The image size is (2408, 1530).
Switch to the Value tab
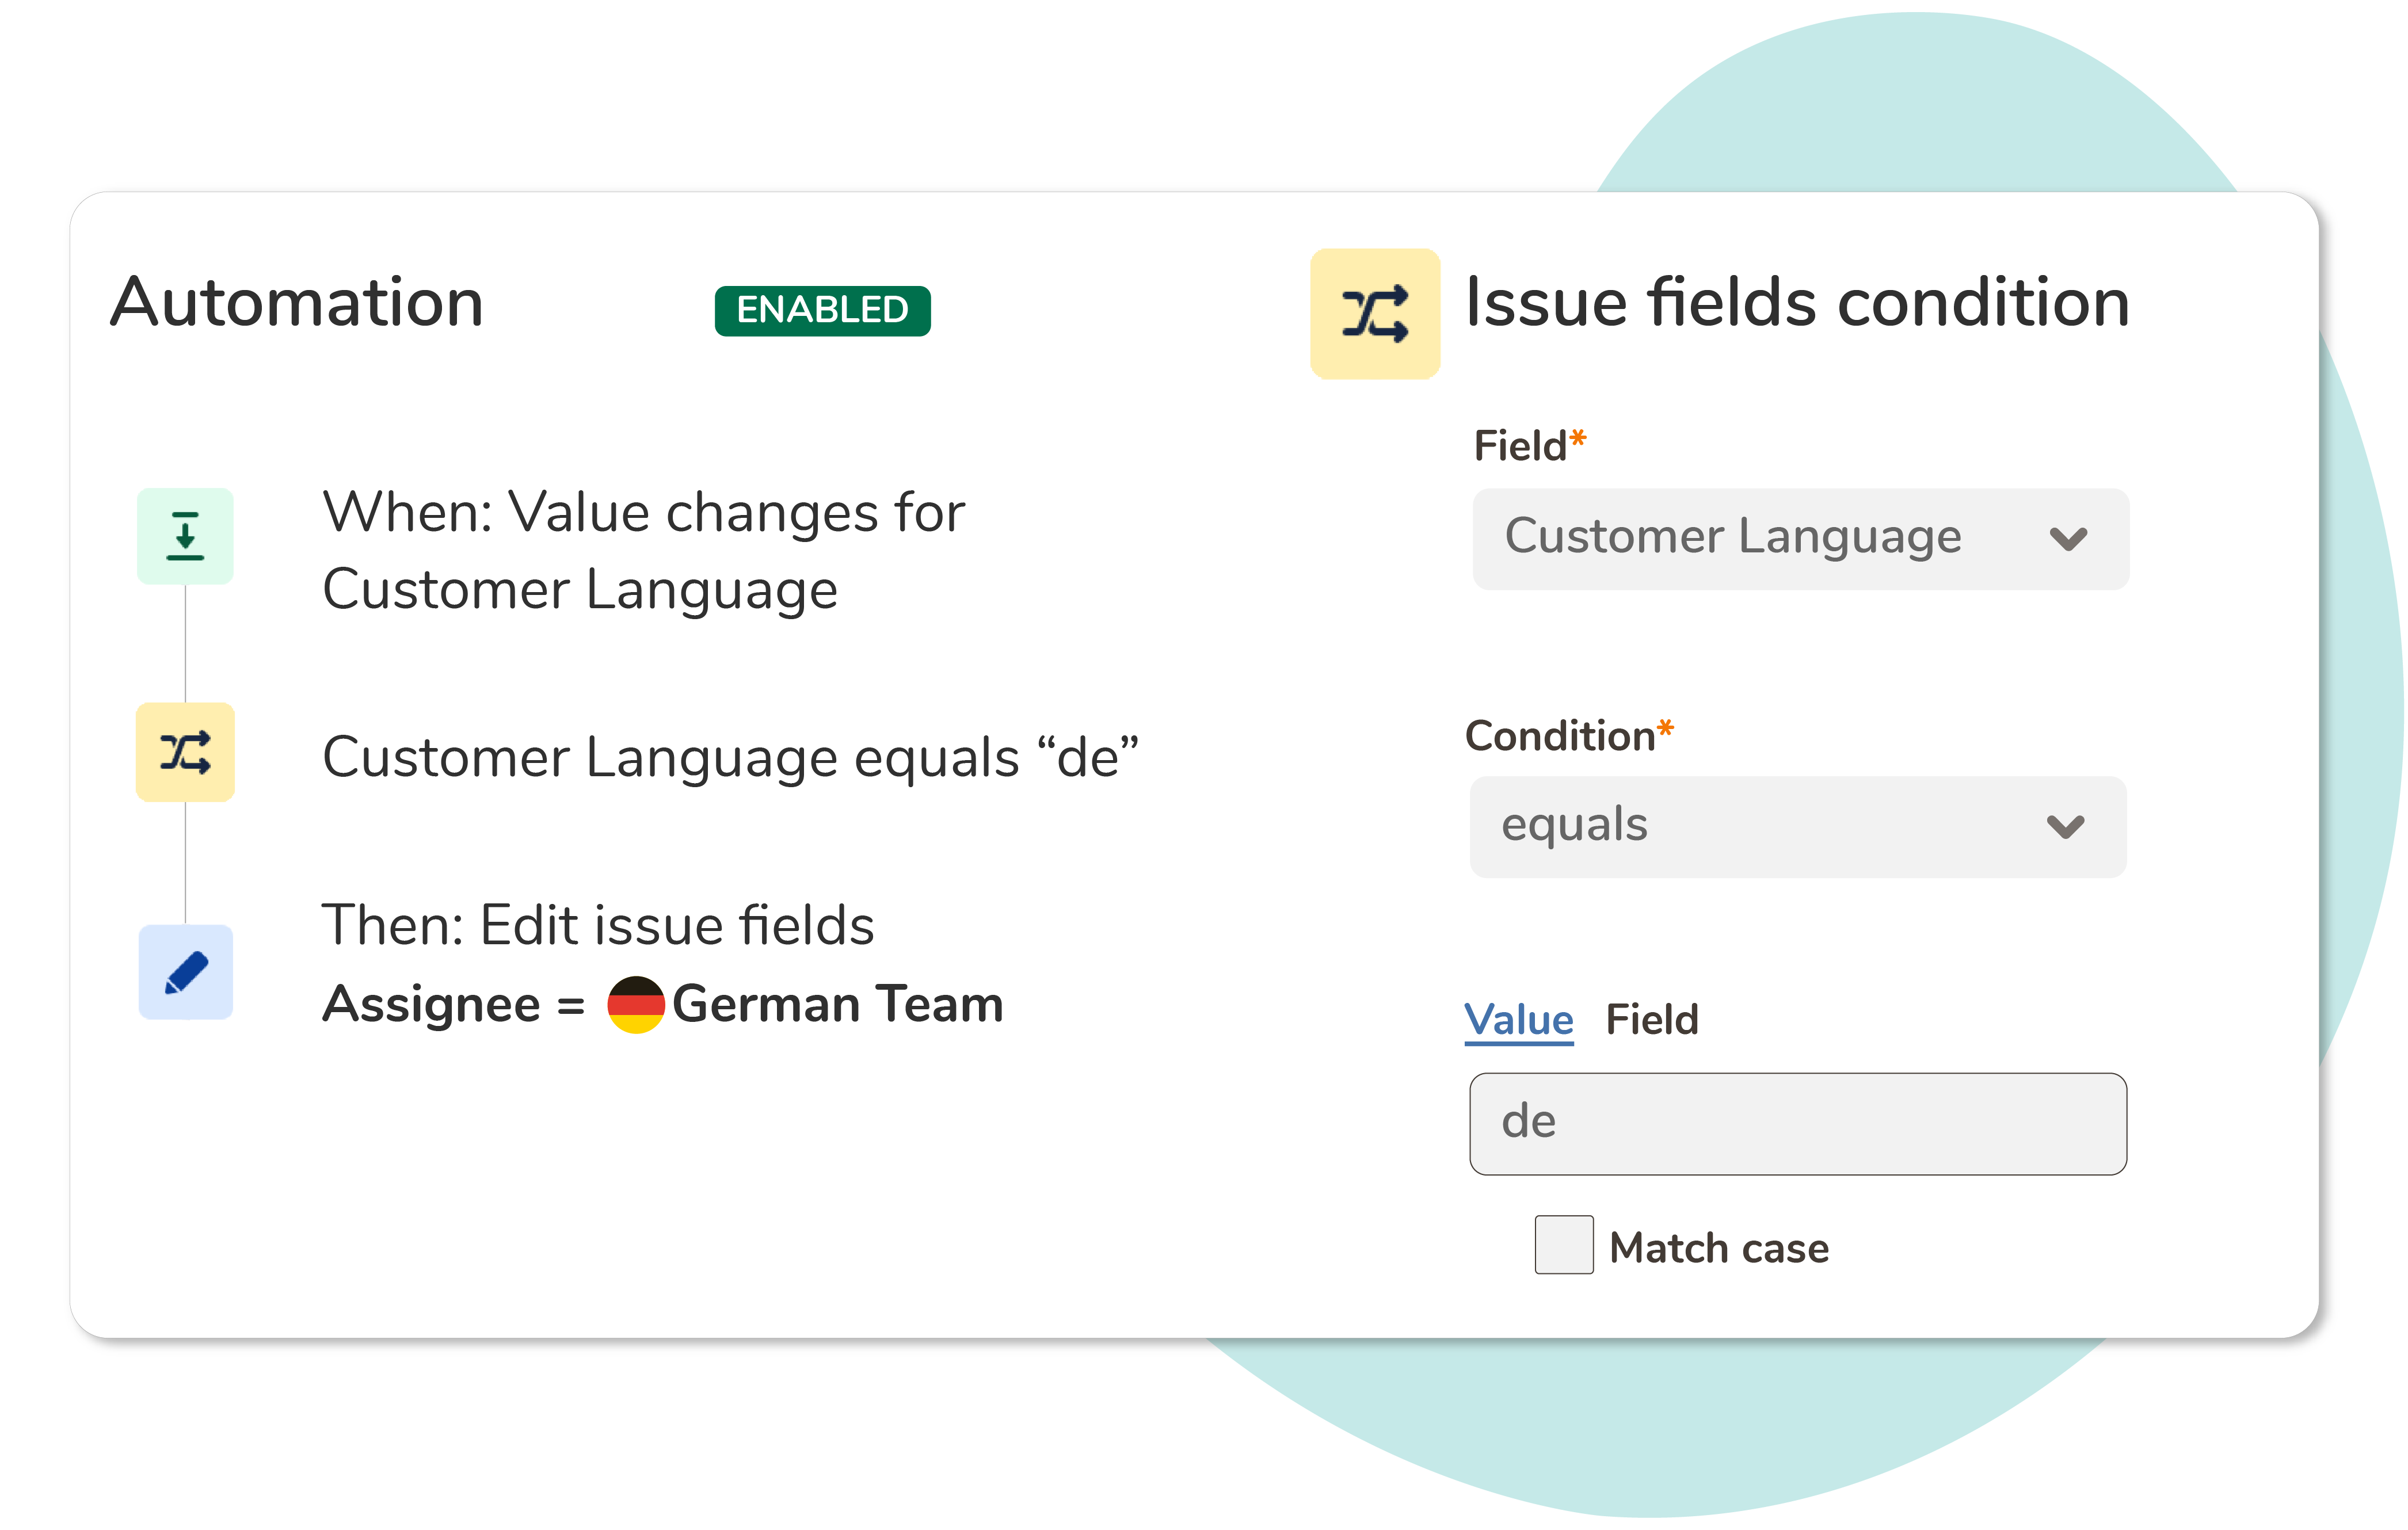click(1518, 1020)
